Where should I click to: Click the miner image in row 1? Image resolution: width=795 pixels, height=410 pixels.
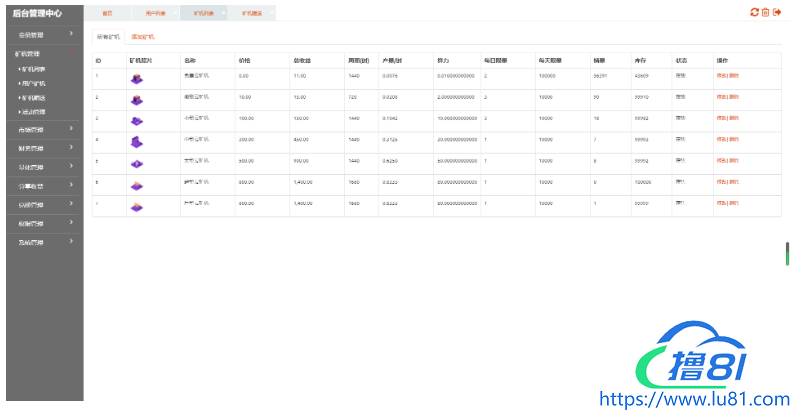(137, 77)
